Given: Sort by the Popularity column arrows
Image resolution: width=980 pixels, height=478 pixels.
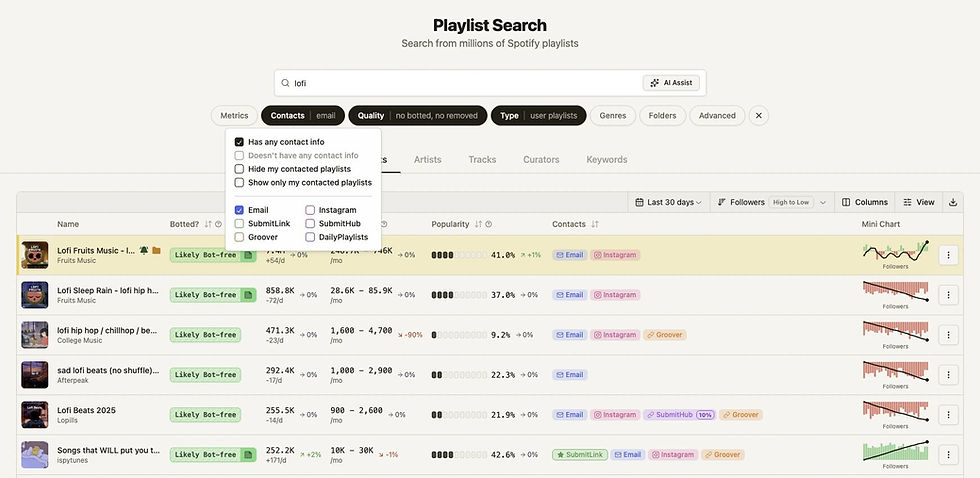Looking at the screenshot, I should pos(478,224).
